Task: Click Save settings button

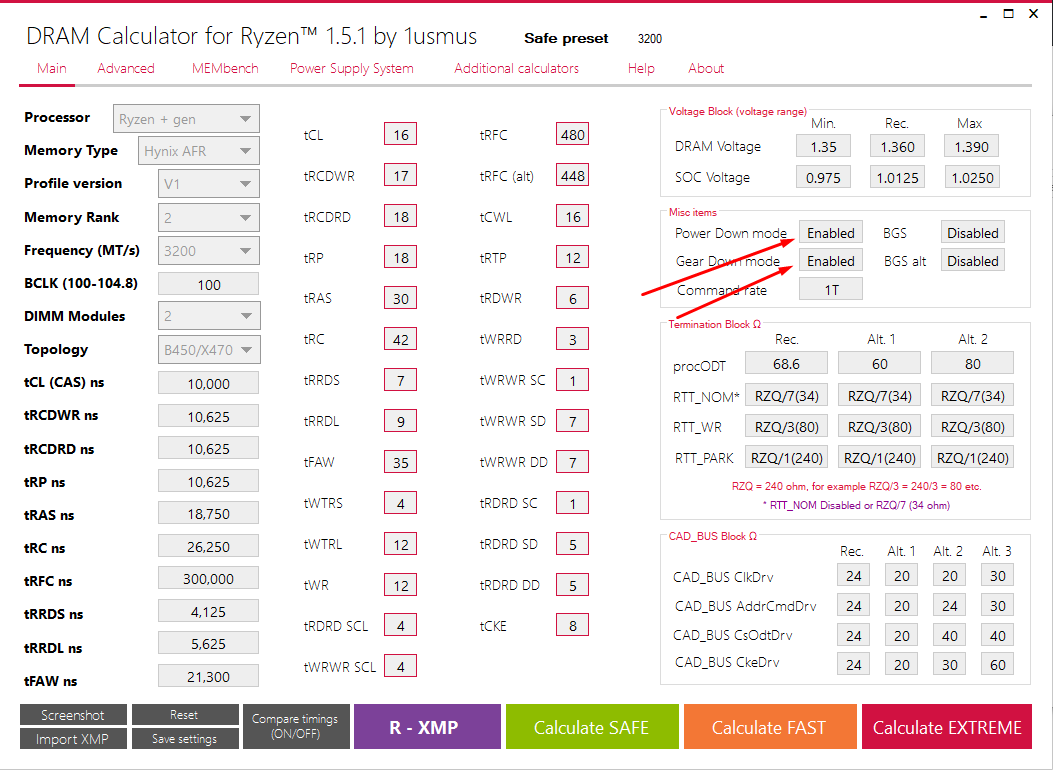Action: [185, 739]
